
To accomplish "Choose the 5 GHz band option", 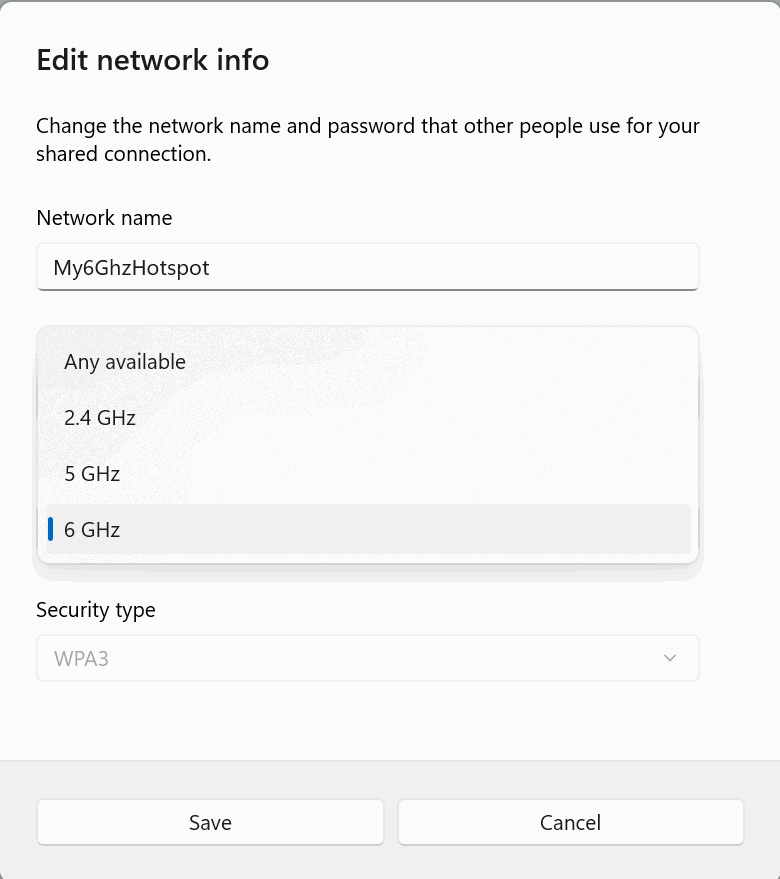I will 92,474.
